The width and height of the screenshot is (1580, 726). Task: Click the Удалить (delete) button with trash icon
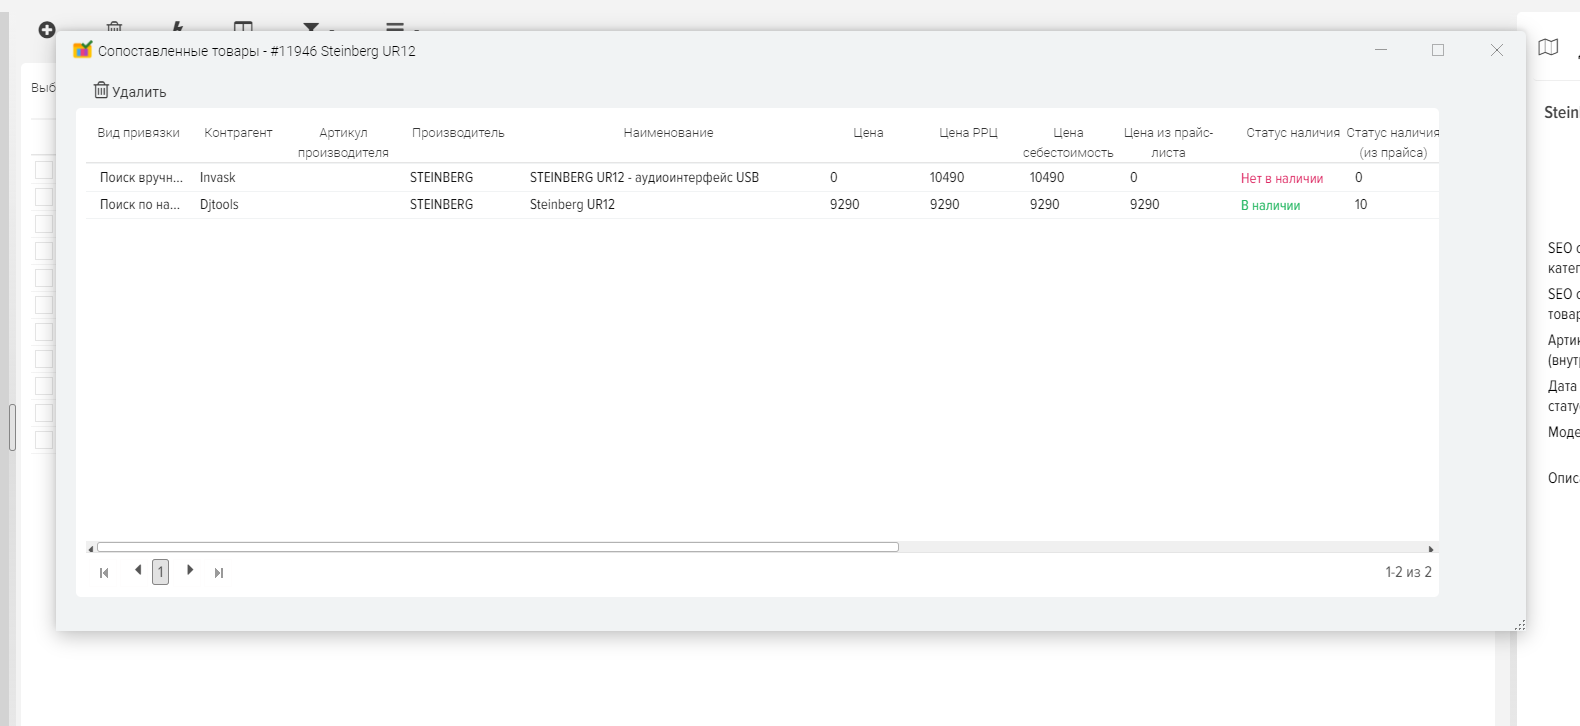point(130,91)
